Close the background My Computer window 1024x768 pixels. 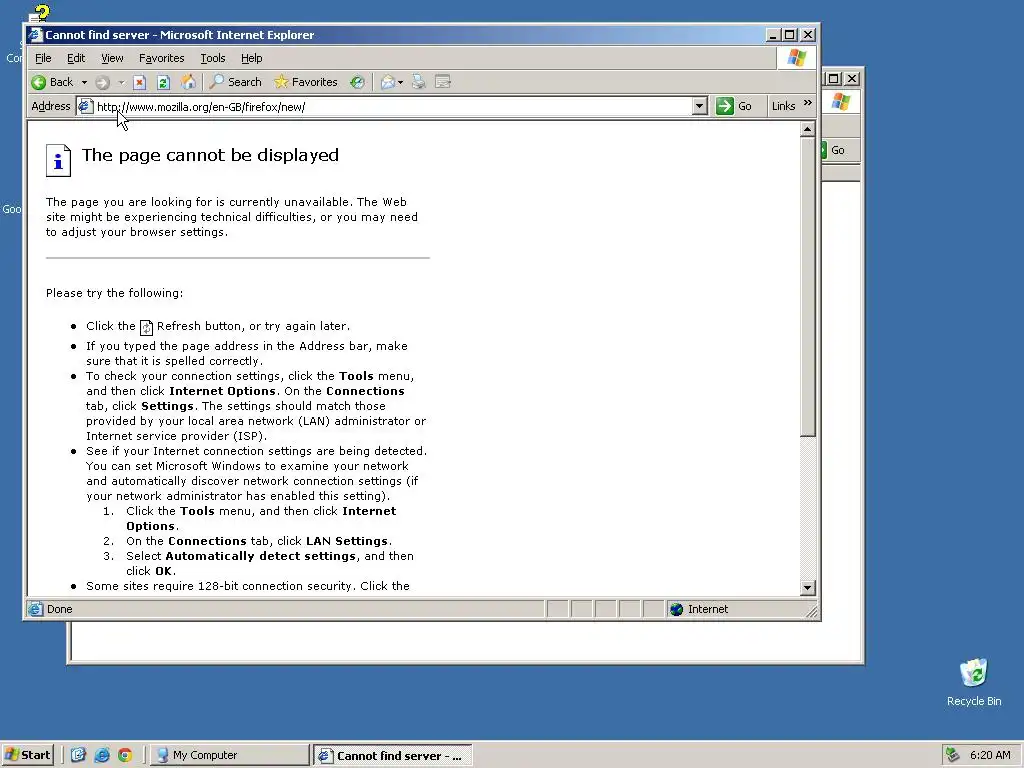852,78
